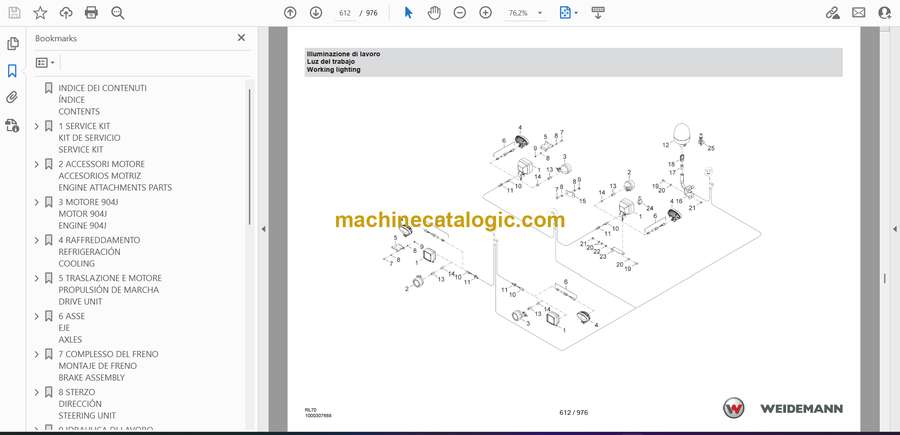The height and width of the screenshot is (435, 900).
Task: Open the security lock panel icon
Action: click(12, 125)
